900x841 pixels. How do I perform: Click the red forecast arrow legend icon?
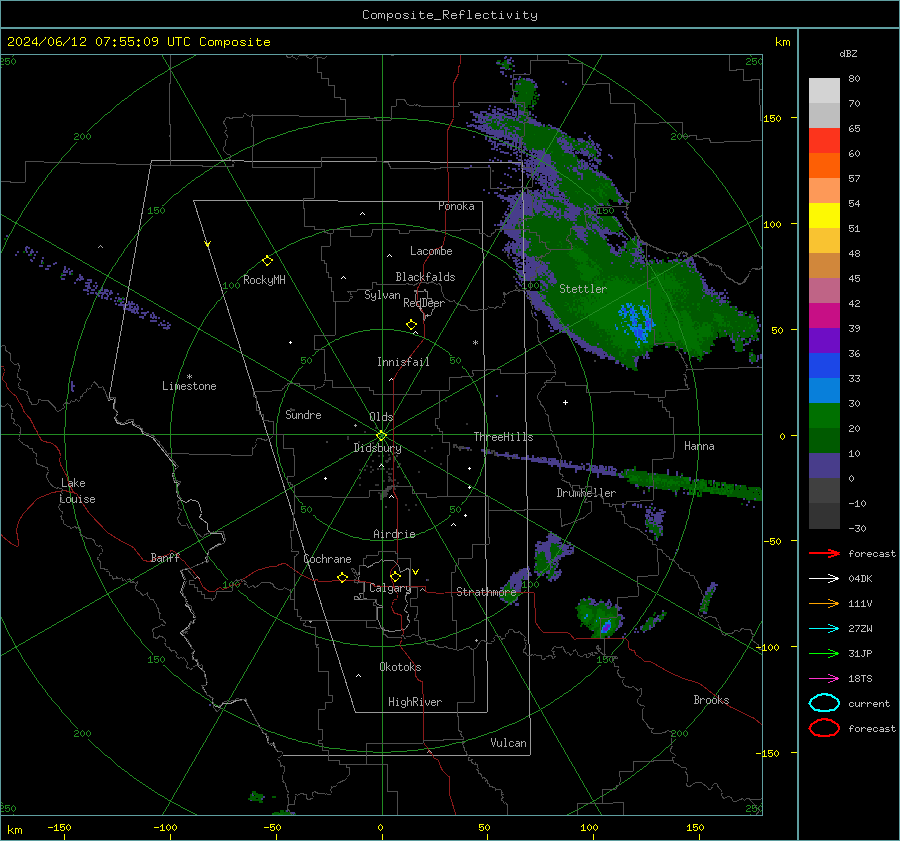click(824, 553)
